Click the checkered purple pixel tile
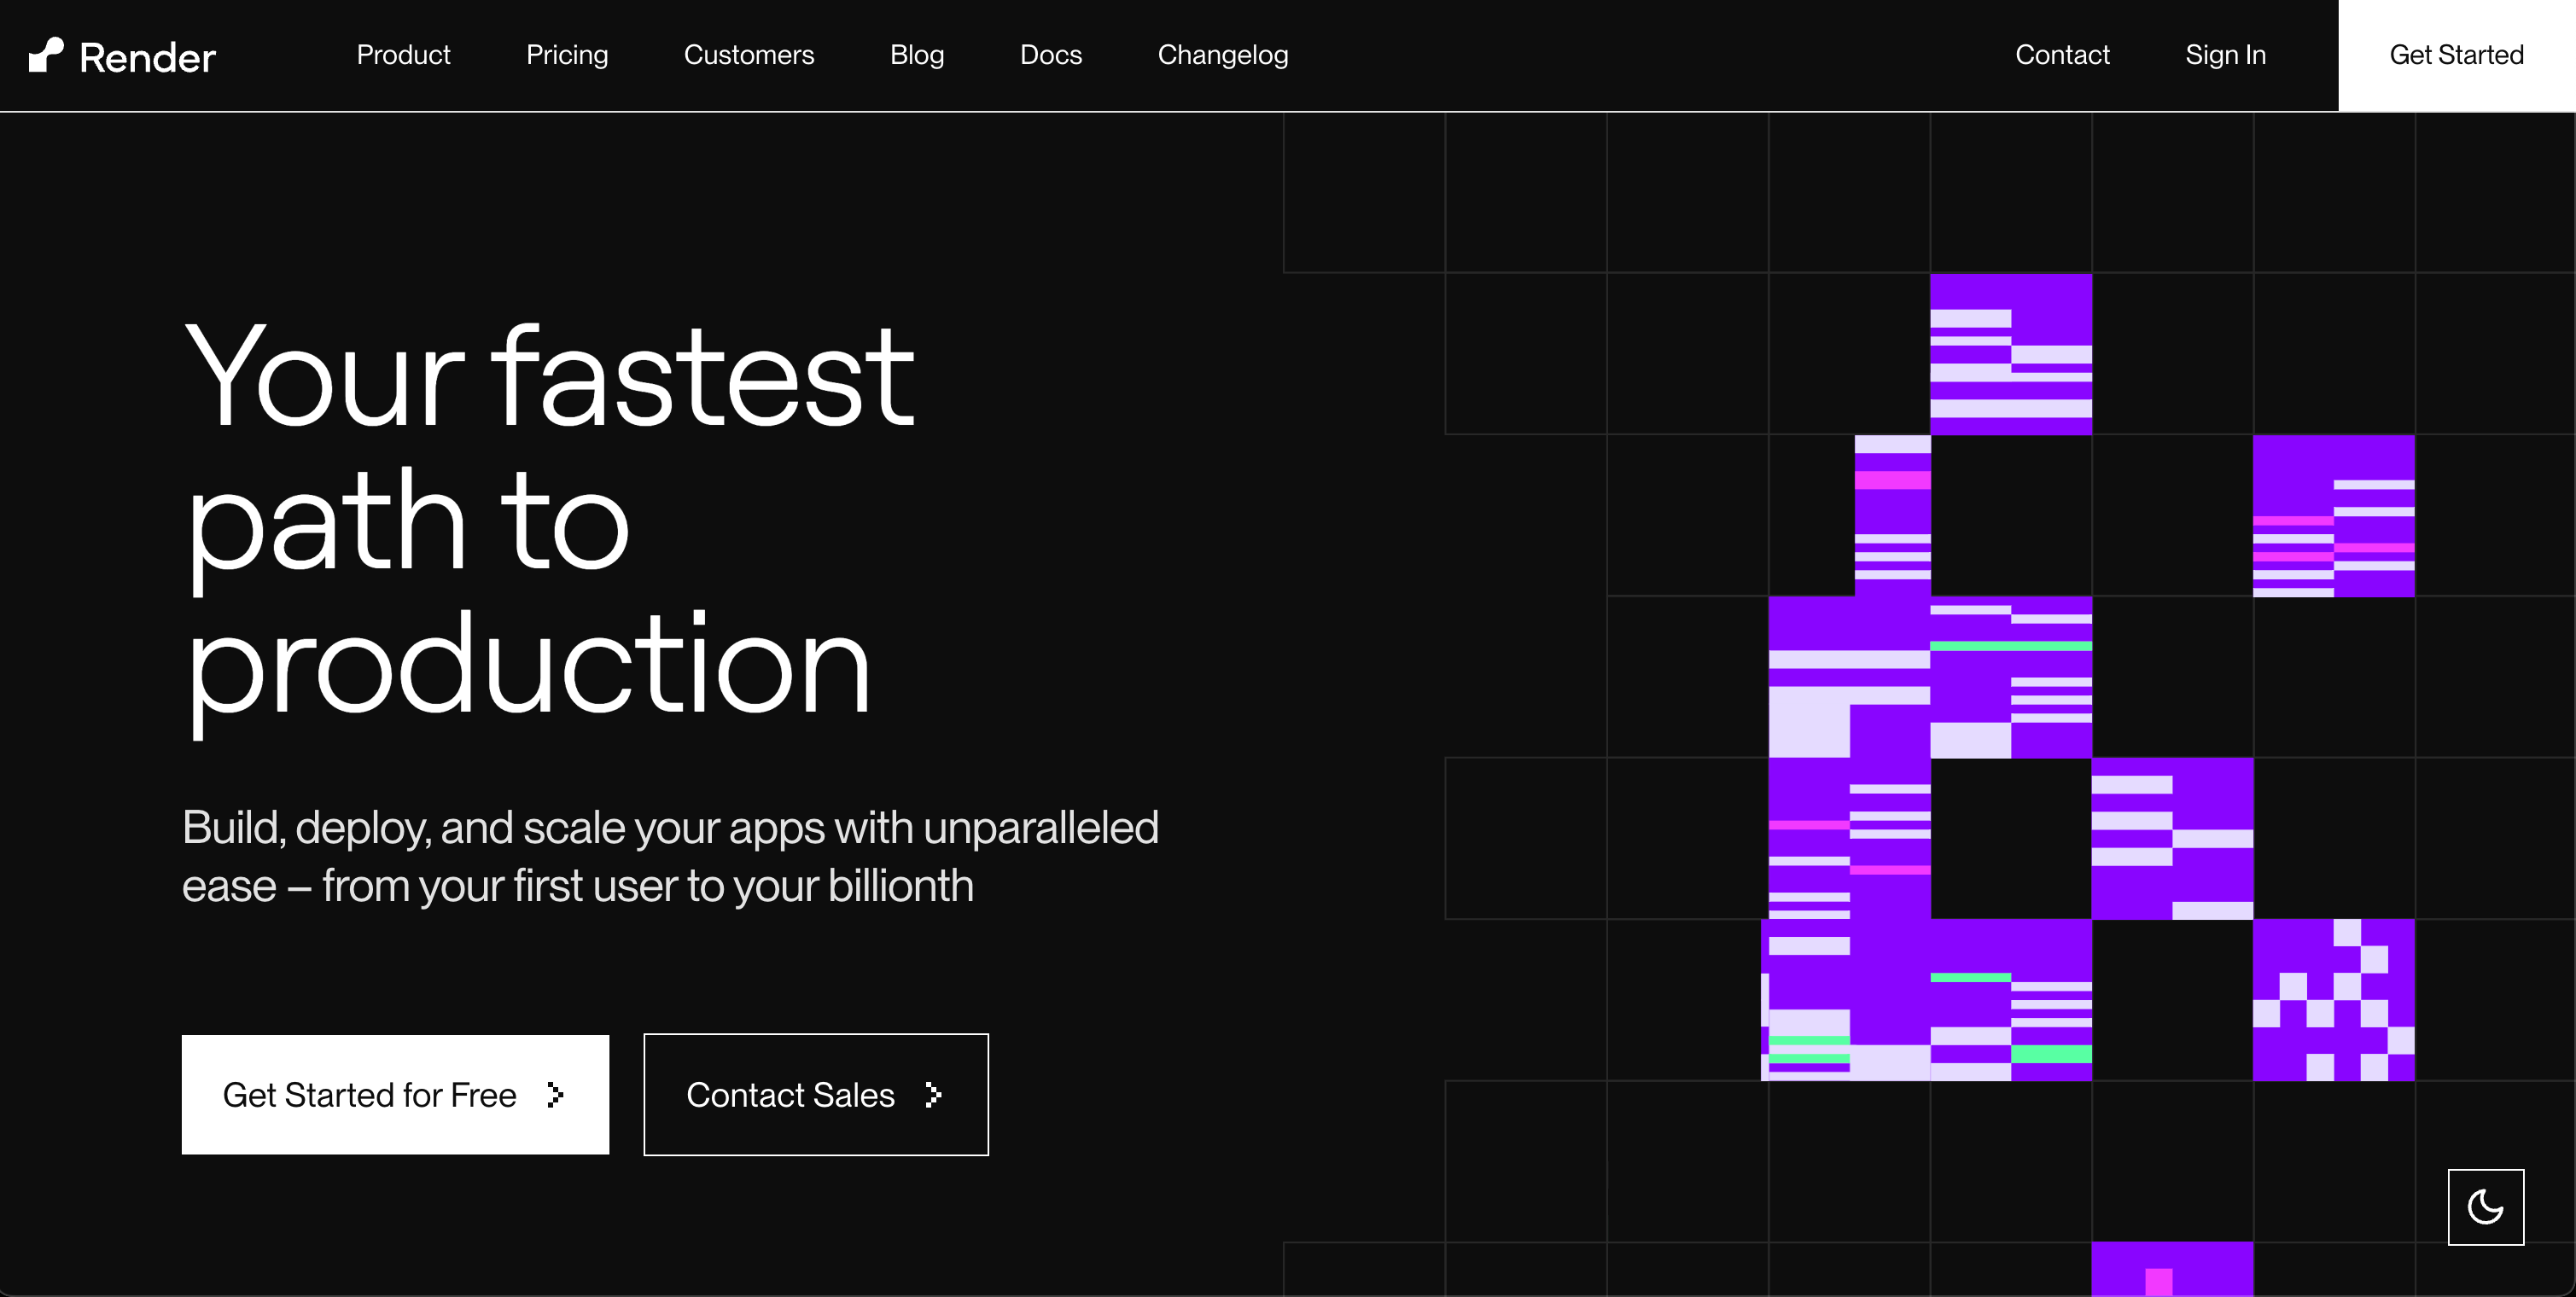The height and width of the screenshot is (1297, 2576). point(2332,1000)
